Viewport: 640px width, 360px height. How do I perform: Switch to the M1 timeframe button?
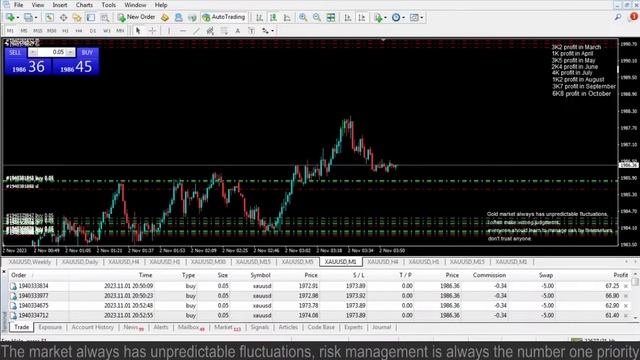(x=10, y=31)
